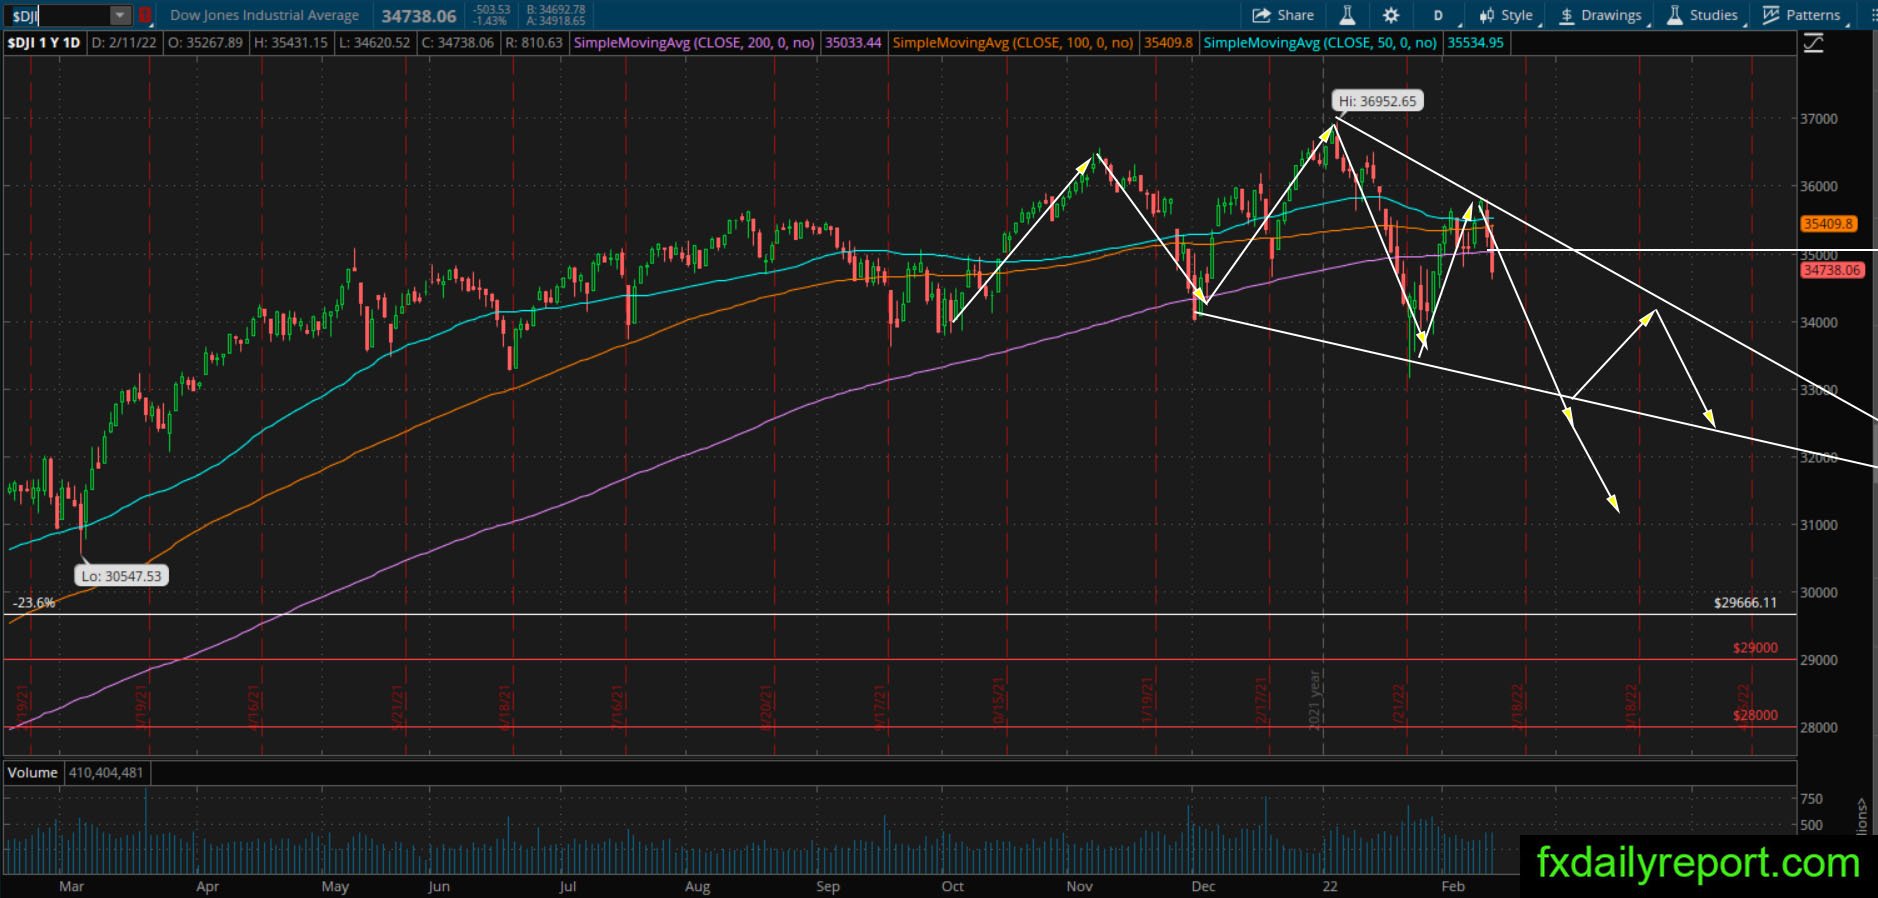Screen dimensions: 1878x898
Task: Click the Volume subgraph label
Action: (x=33, y=772)
